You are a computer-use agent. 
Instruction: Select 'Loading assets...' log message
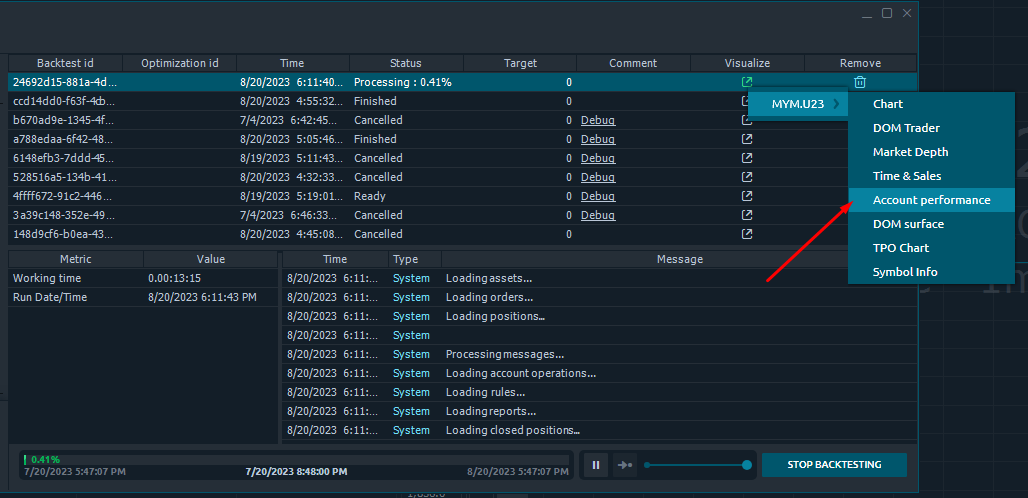click(489, 278)
